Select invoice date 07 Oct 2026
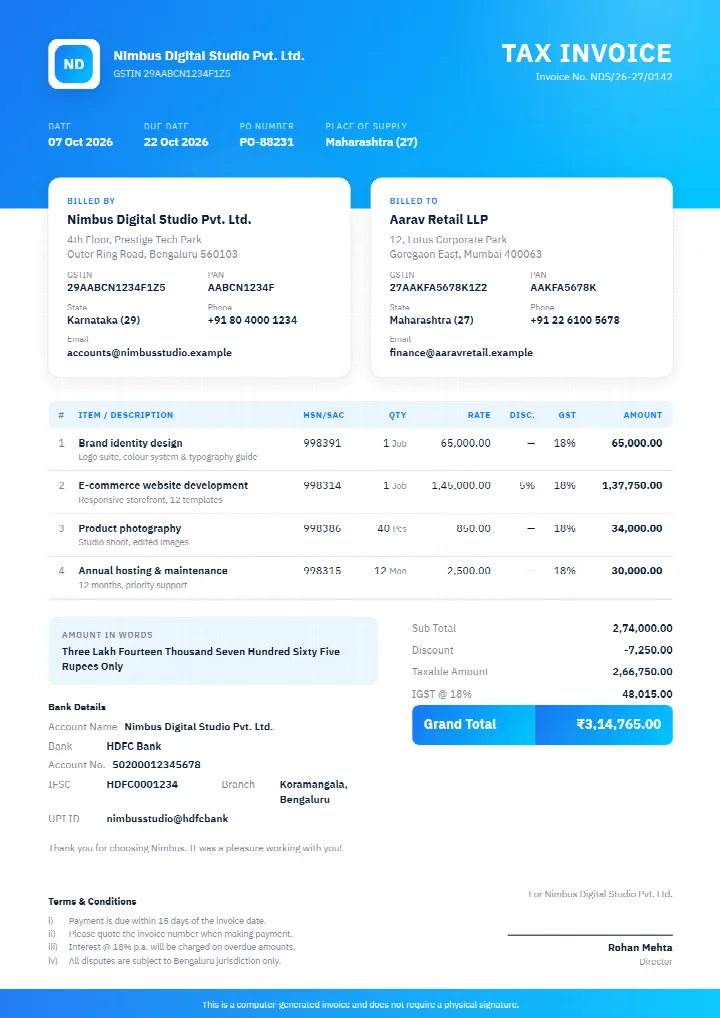 pos(81,142)
